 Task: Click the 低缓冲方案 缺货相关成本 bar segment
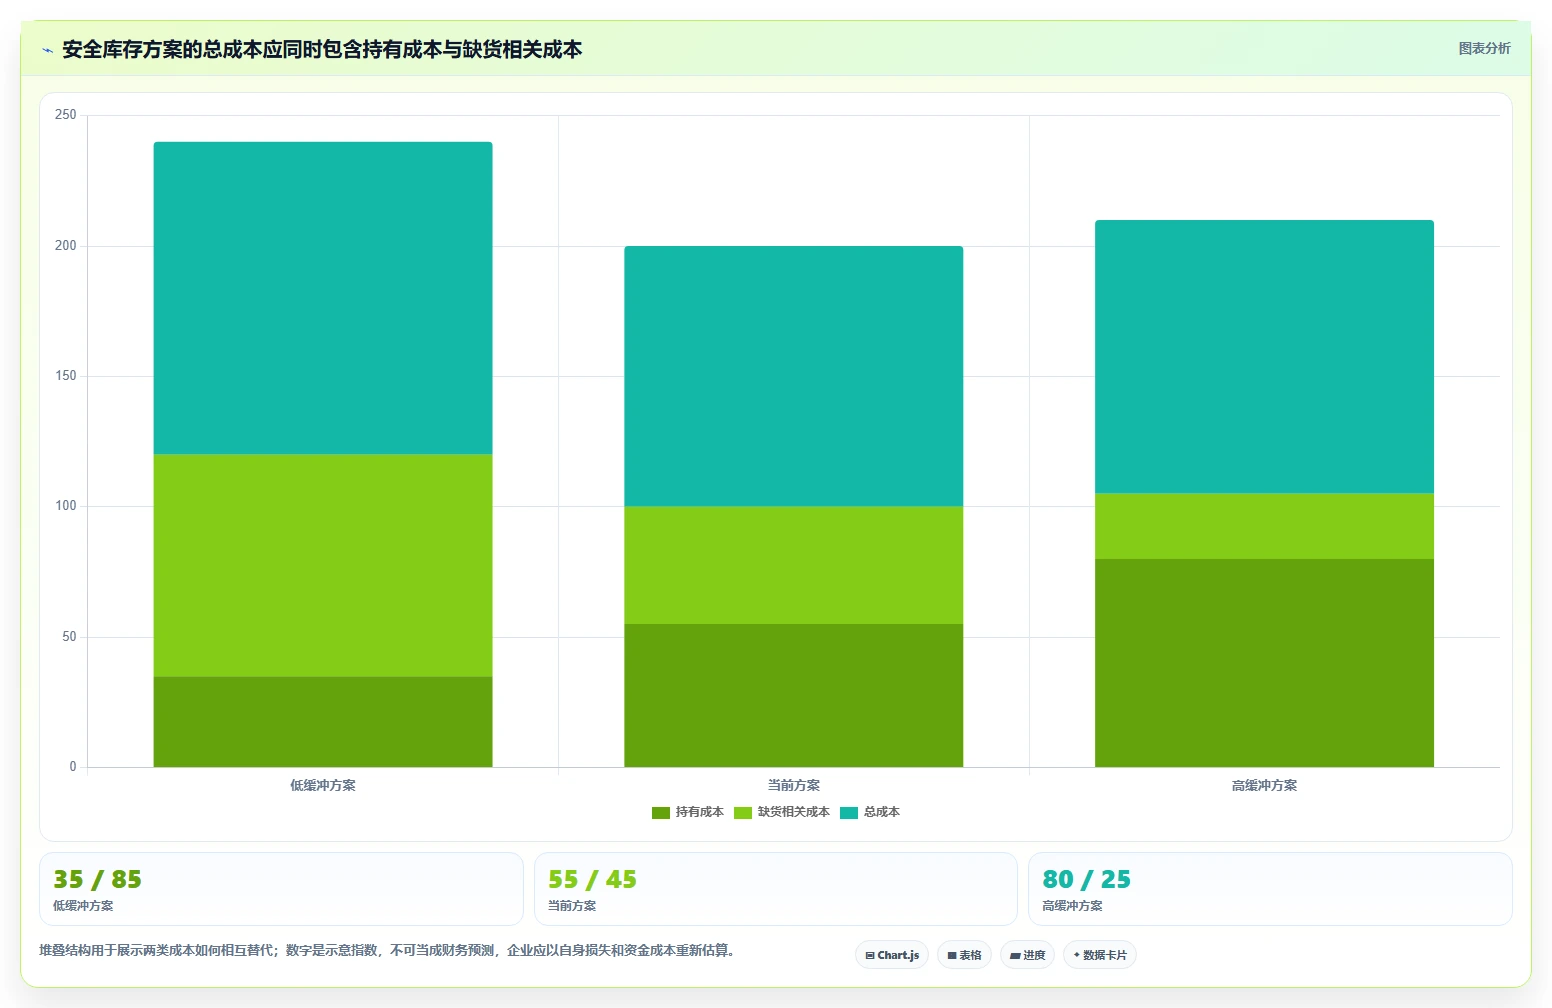click(323, 566)
